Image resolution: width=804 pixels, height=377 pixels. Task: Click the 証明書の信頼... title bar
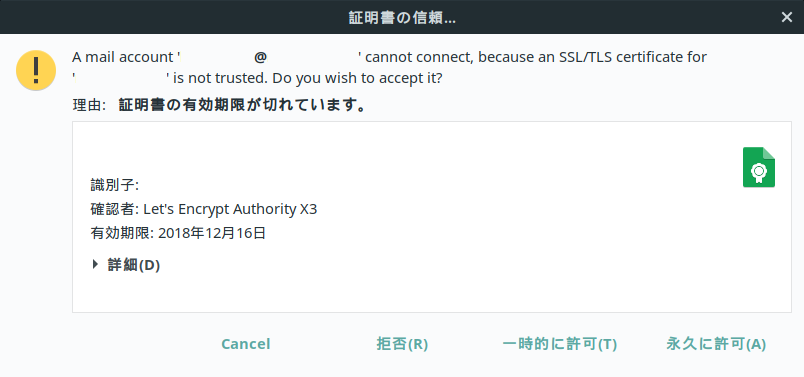(x=402, y=17)
